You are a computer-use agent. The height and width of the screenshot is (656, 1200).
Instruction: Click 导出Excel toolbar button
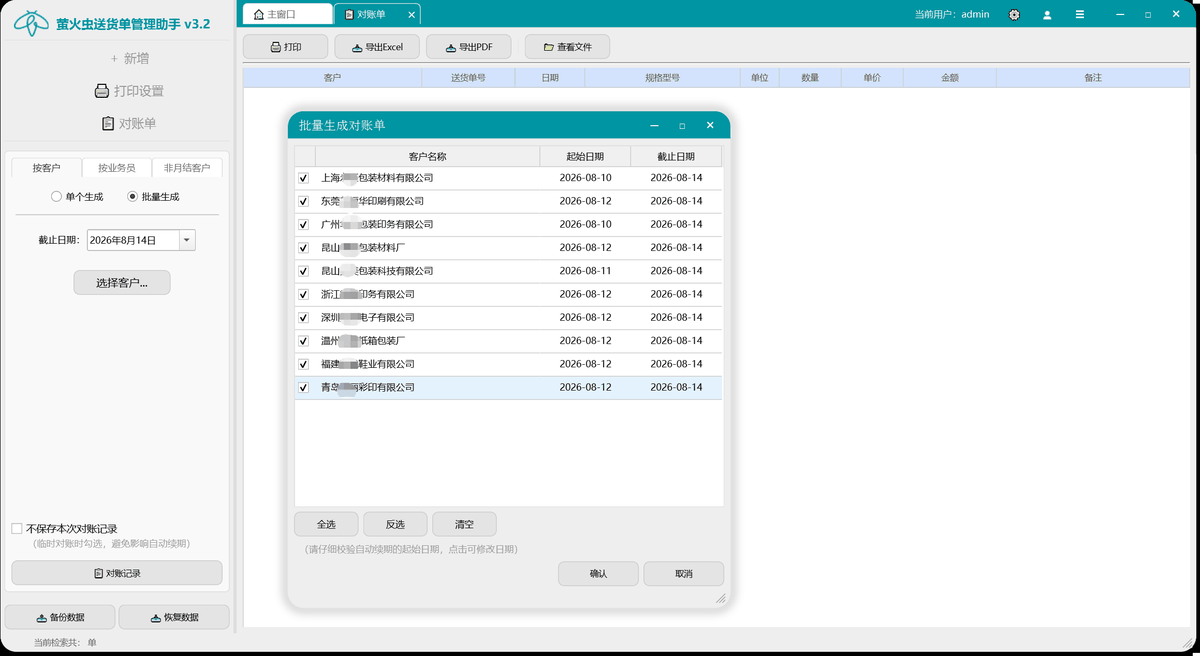(377, 47)
